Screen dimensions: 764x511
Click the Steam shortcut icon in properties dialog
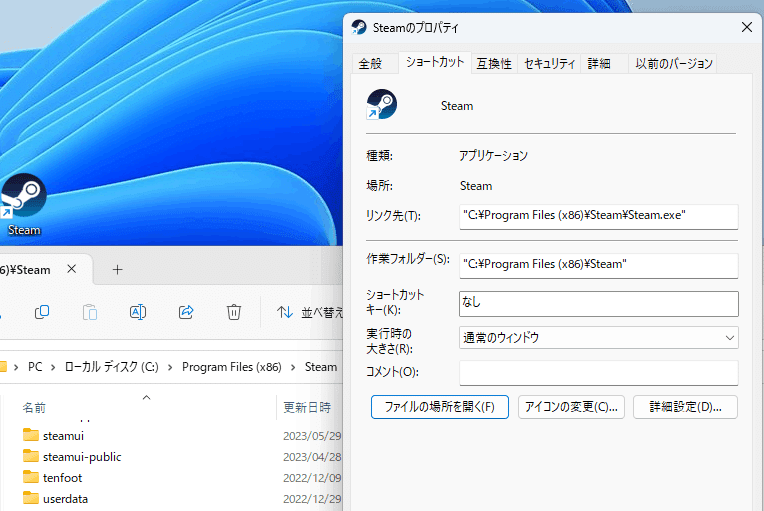pos(382,104)
